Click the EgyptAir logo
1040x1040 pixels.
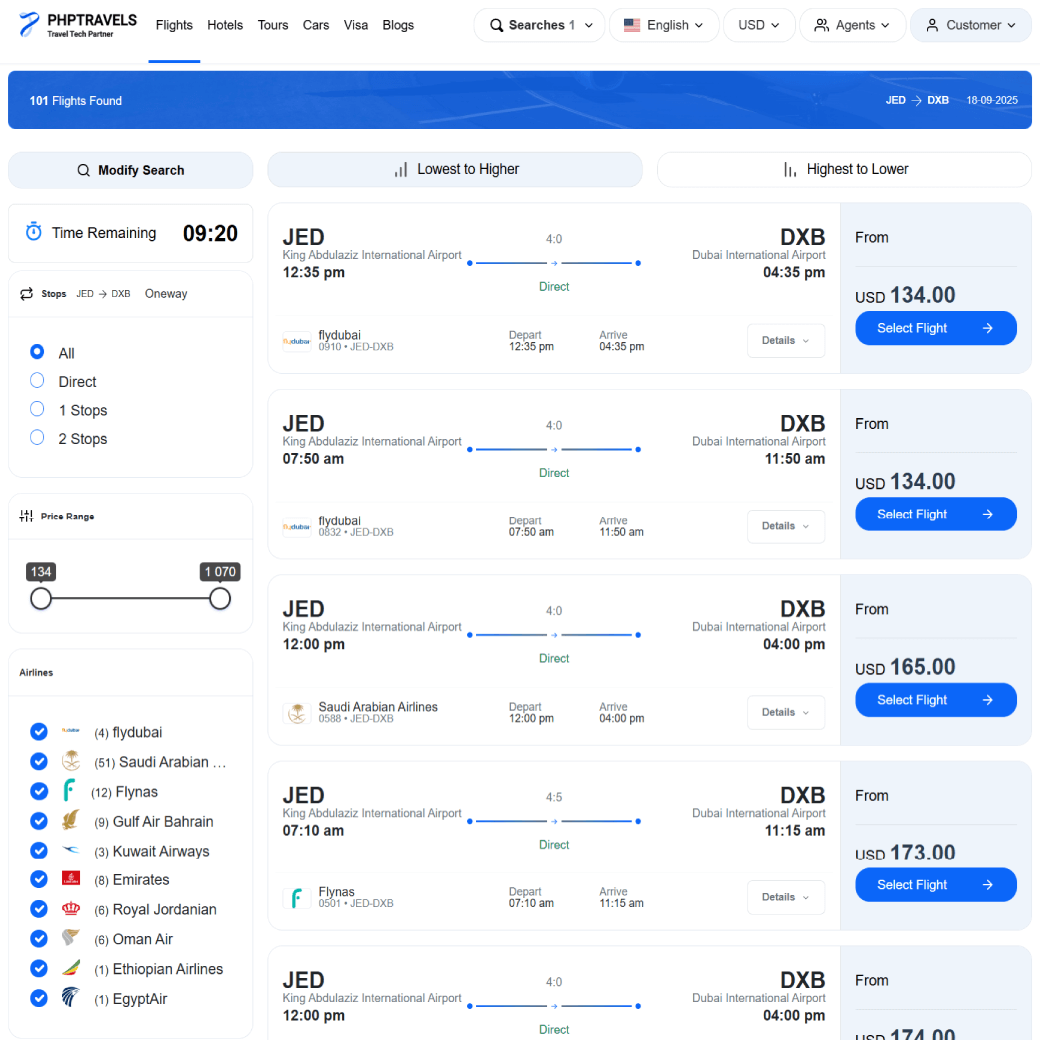70,997
